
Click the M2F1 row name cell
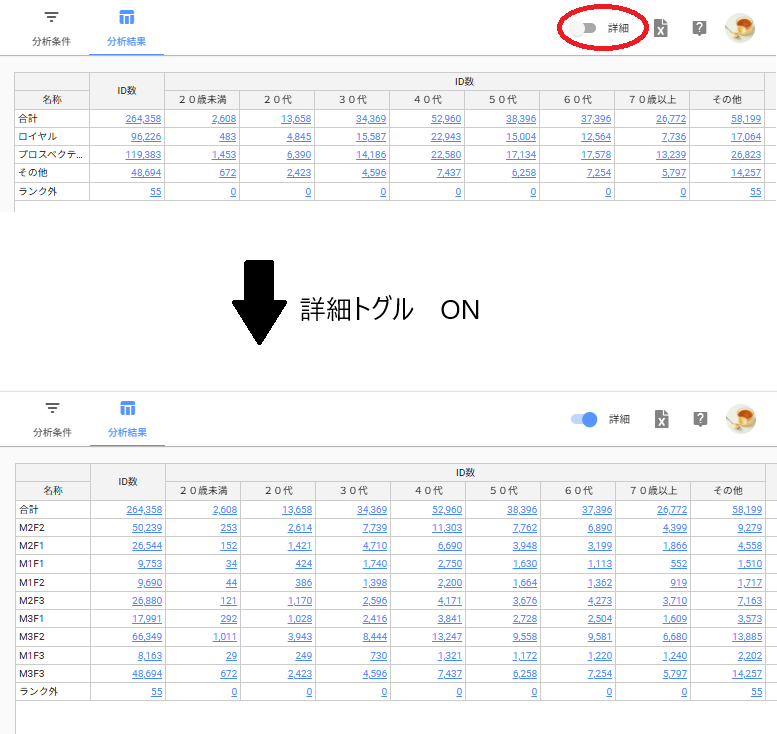point(52,546)
